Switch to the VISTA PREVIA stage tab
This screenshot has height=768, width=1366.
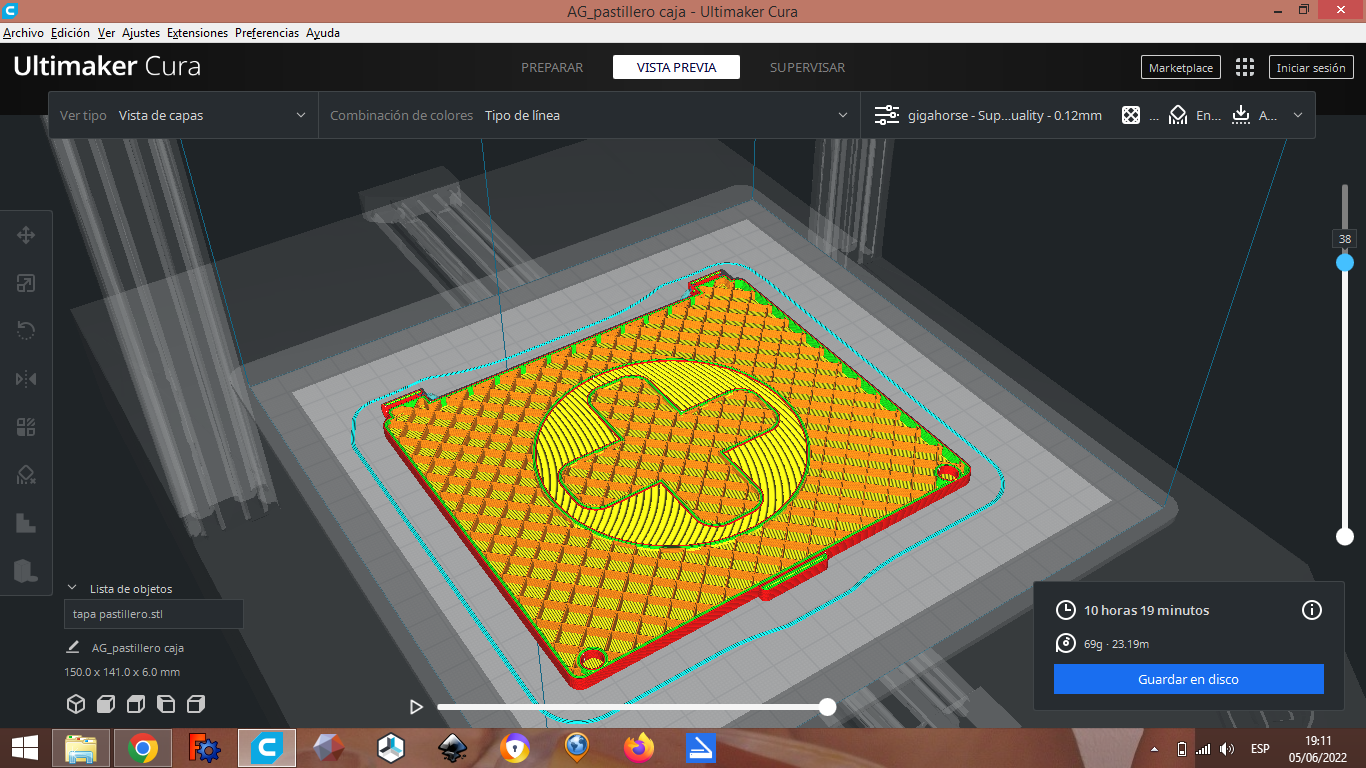[x=676, y=67]
